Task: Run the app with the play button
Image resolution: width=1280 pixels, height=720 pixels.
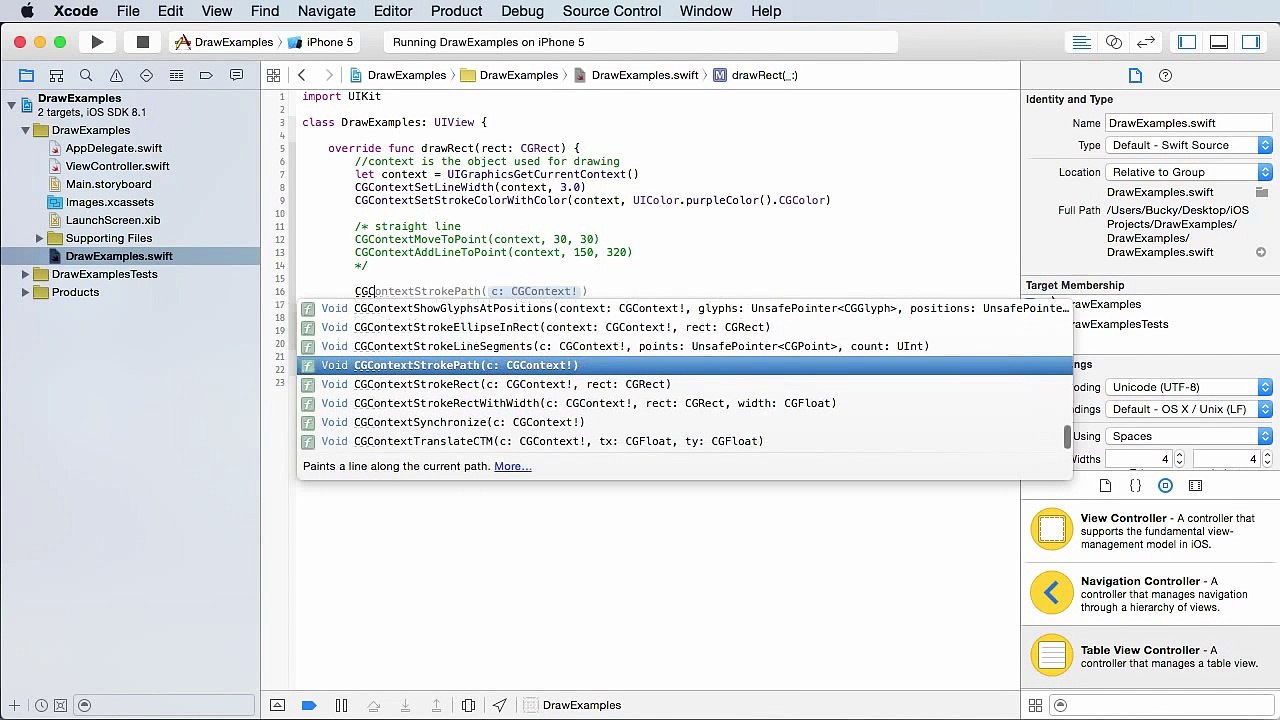Action: pyautogui.click(x=97, y=42)
